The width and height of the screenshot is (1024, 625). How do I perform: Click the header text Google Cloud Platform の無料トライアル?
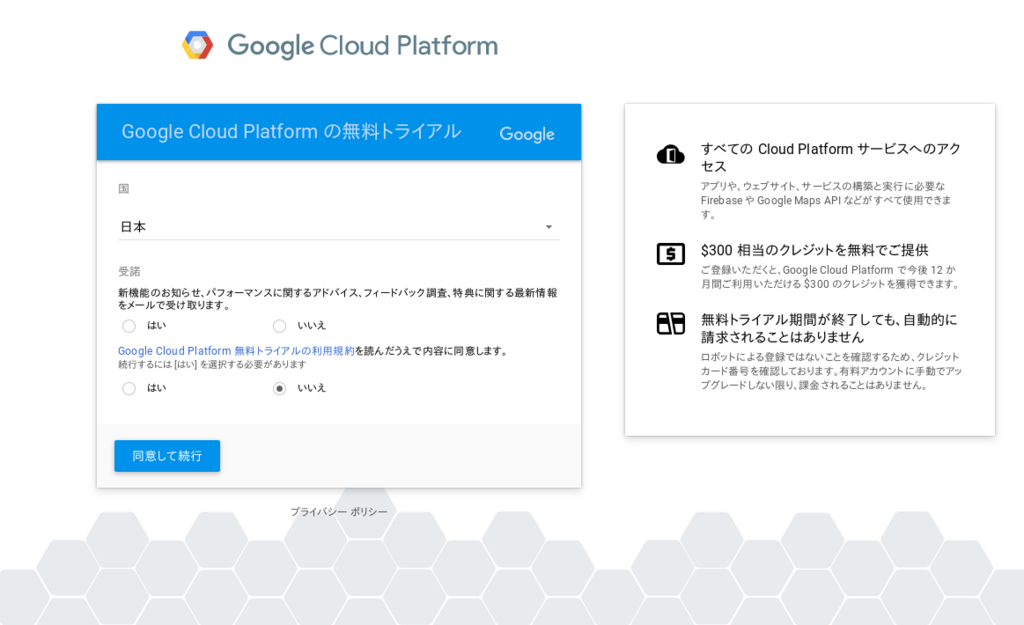291,131
